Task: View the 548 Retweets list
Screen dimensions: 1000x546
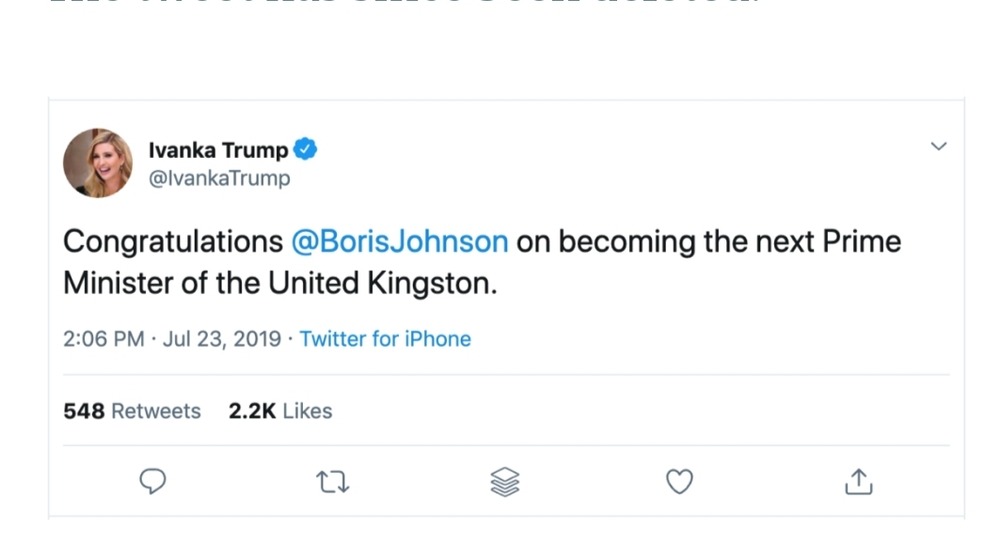Action: click(132, 411)
